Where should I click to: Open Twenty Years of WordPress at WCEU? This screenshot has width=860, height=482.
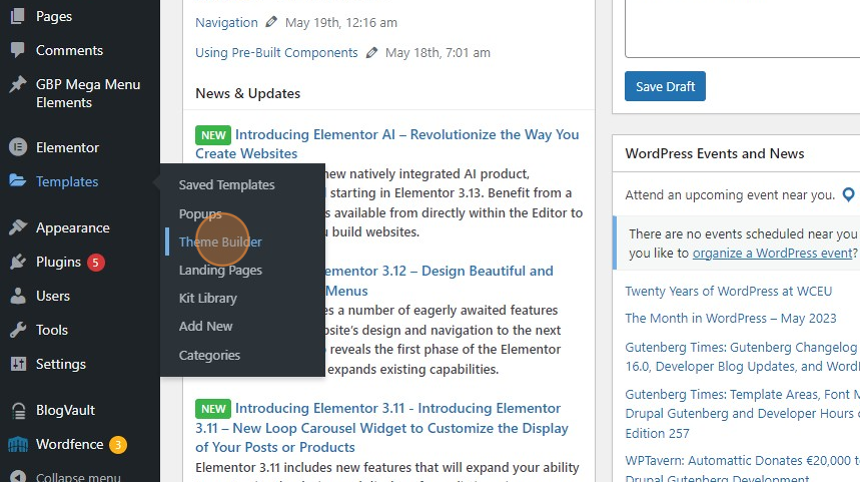728,291
